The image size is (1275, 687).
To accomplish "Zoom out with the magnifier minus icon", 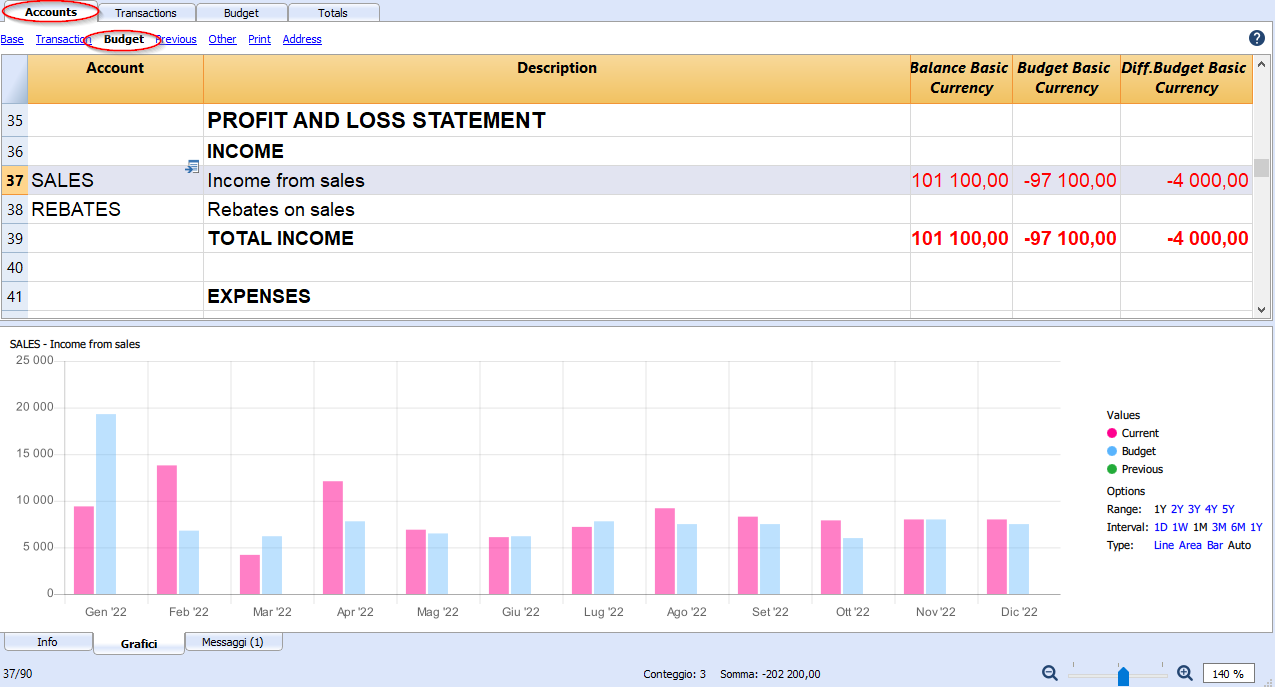I will point(1050,673).
